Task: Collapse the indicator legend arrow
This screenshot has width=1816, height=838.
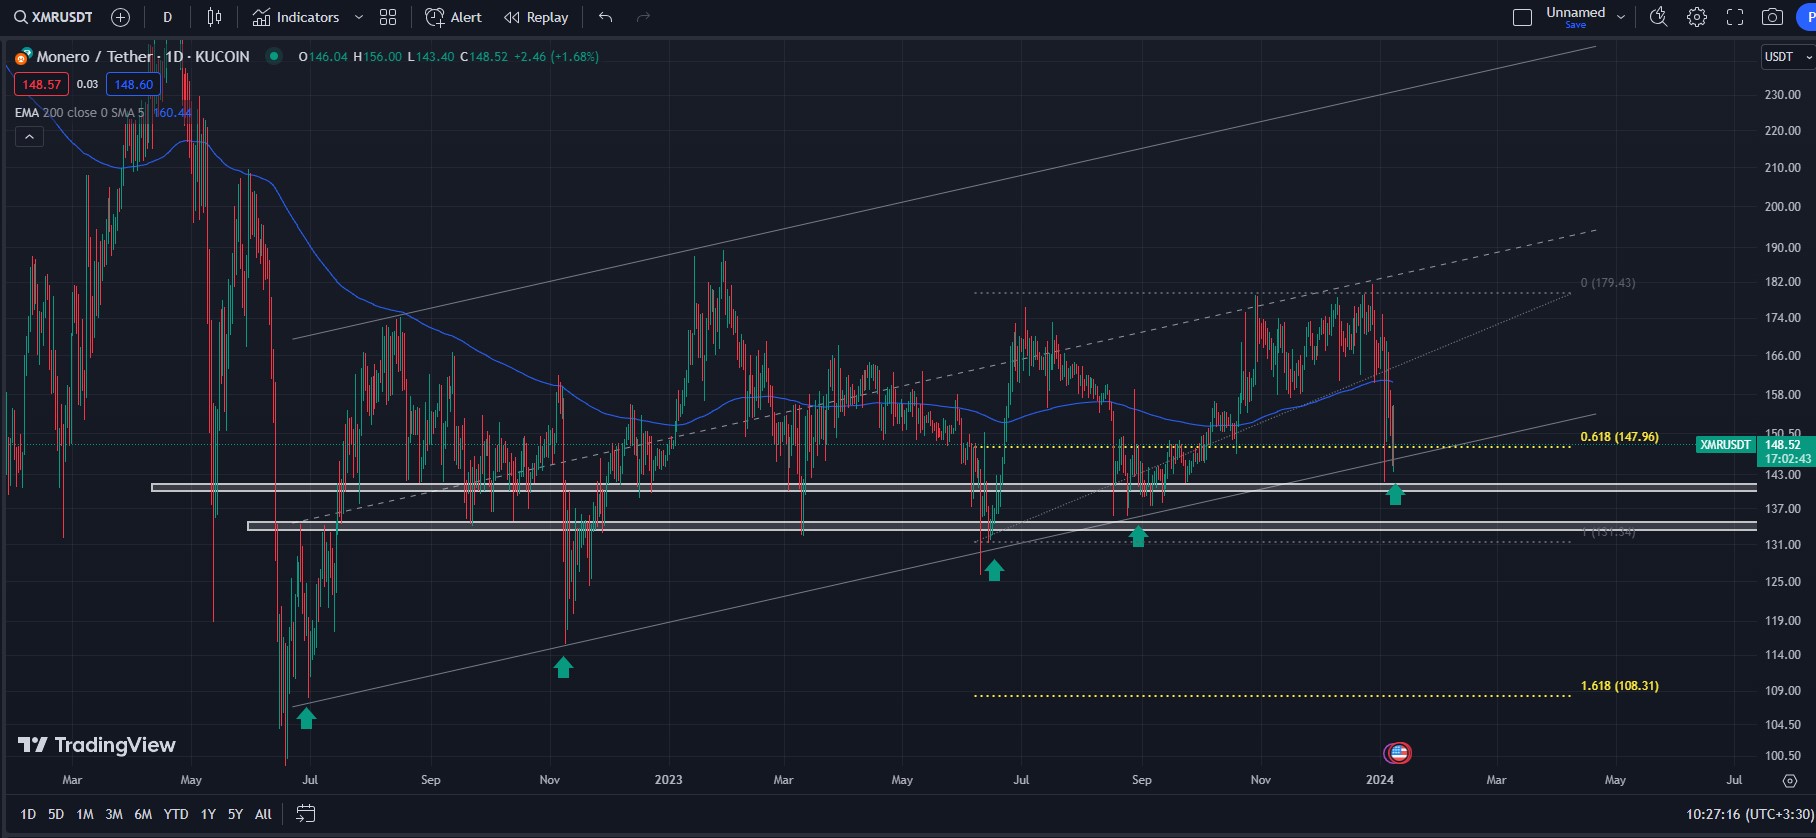Action: click(x=29, y=137)
